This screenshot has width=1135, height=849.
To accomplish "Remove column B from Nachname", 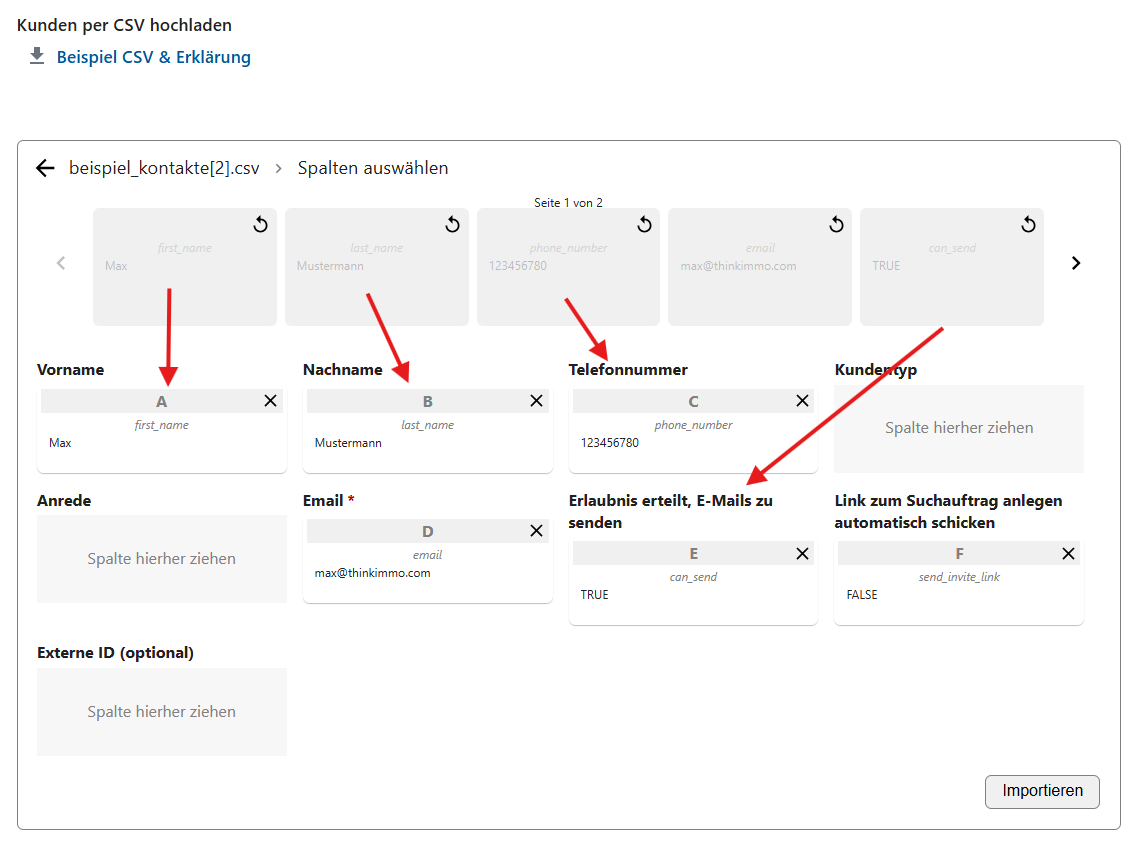I will point(537,401).
